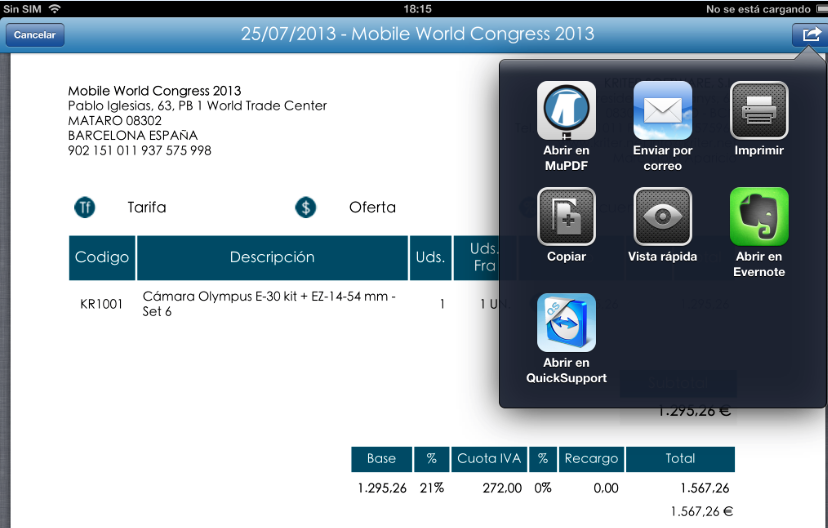The width and height of the screenshot is (828, 528).
Task: Tap the address line Pablo Iglesias, 63
Action: pos(197,106)
